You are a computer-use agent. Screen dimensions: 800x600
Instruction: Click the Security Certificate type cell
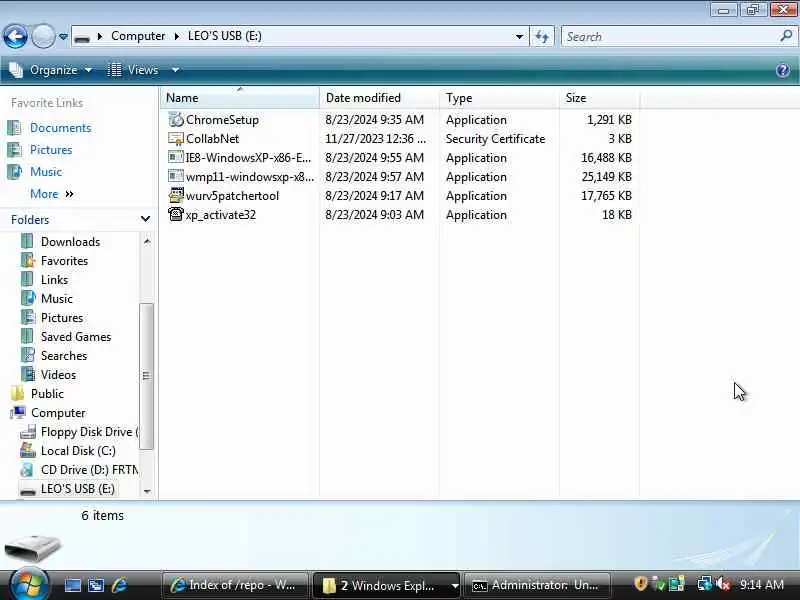tap(495, 139)
